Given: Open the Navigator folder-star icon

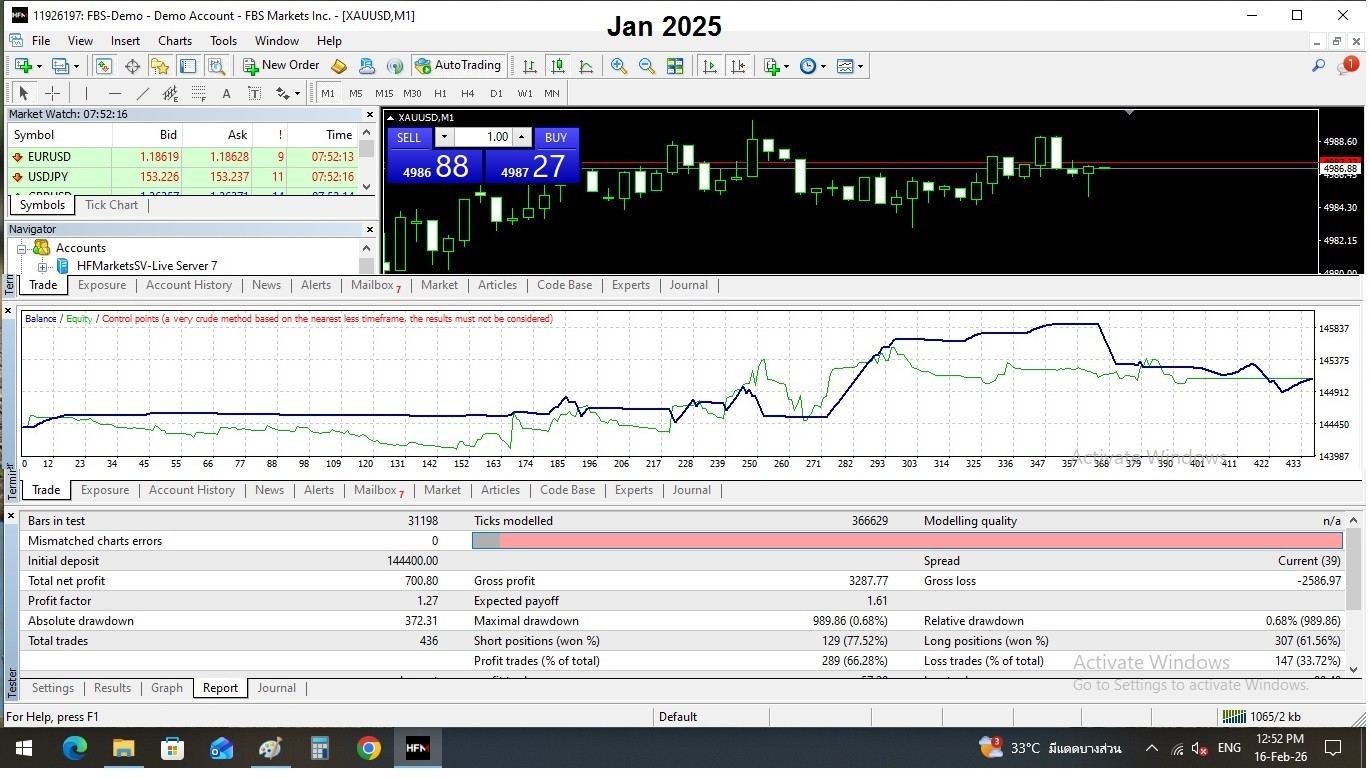Looking at the screenshot, I should pos(160,66).
